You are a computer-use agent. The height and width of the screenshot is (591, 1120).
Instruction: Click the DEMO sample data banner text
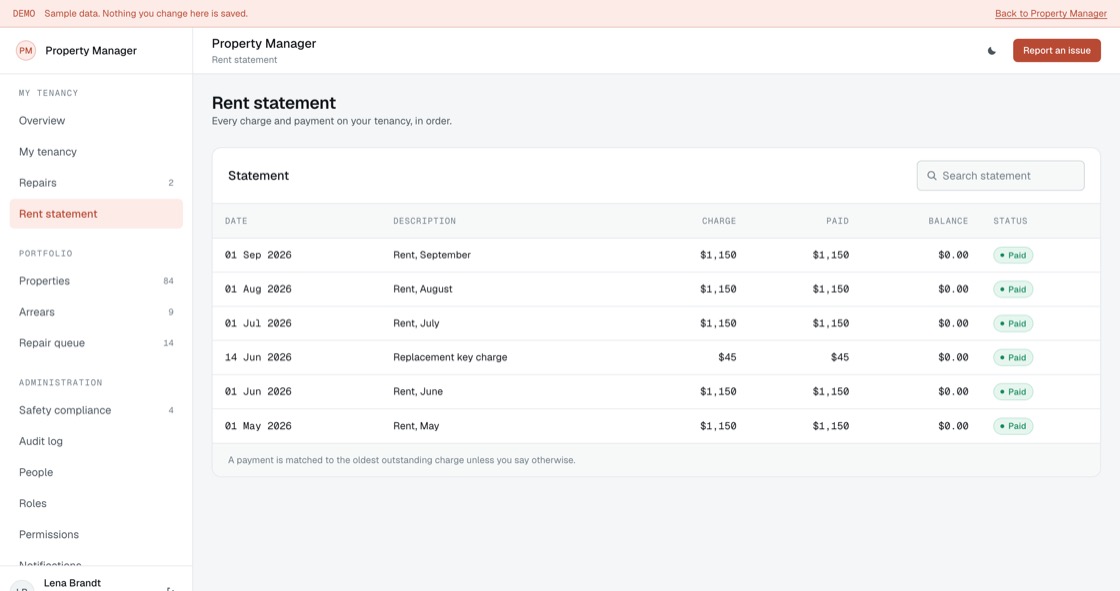(130, 14)
